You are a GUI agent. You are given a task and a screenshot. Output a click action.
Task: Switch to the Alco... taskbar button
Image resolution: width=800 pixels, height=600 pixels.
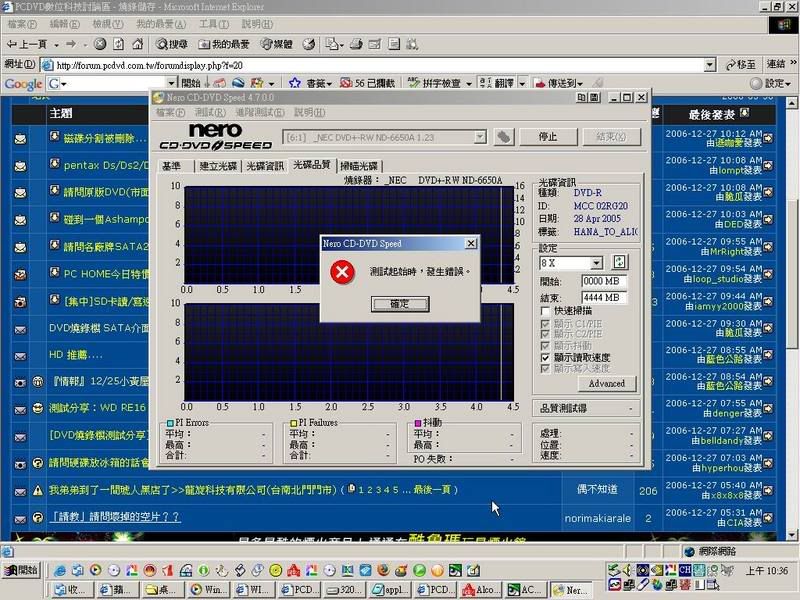479,590
